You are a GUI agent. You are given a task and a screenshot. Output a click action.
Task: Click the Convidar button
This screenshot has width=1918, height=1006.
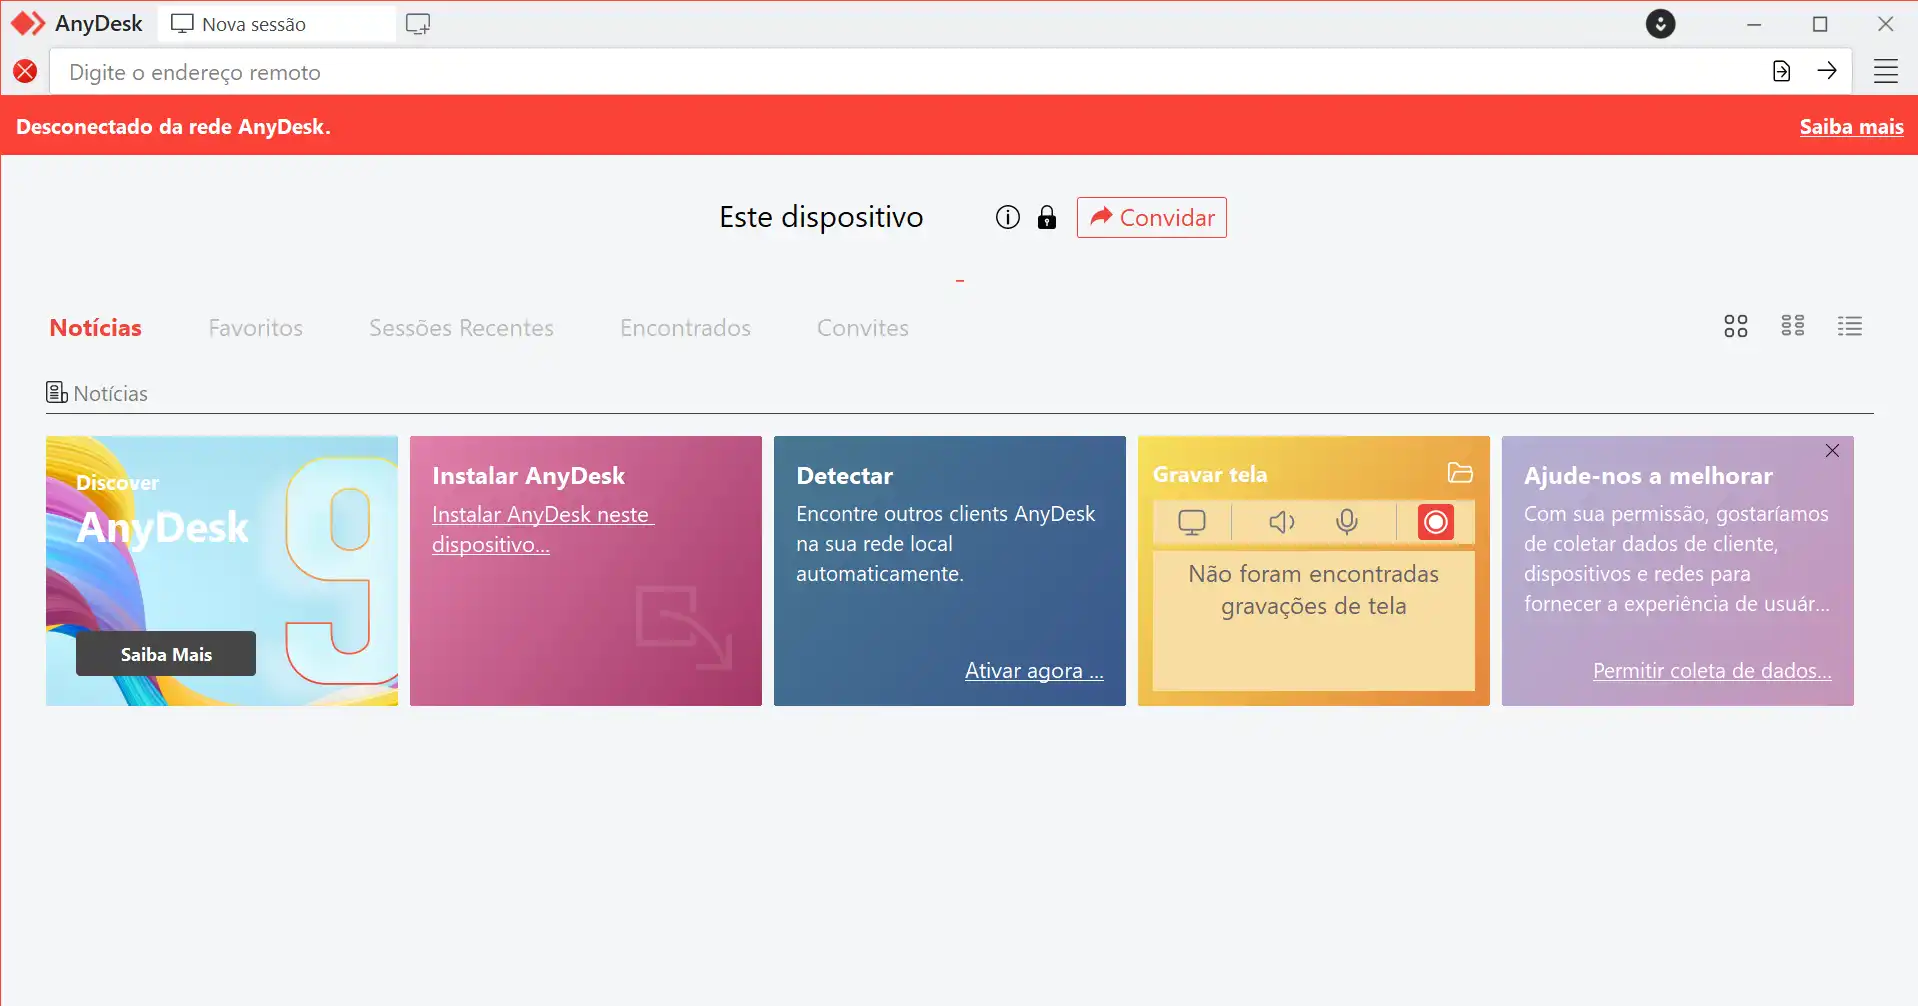coord(1152,217)
